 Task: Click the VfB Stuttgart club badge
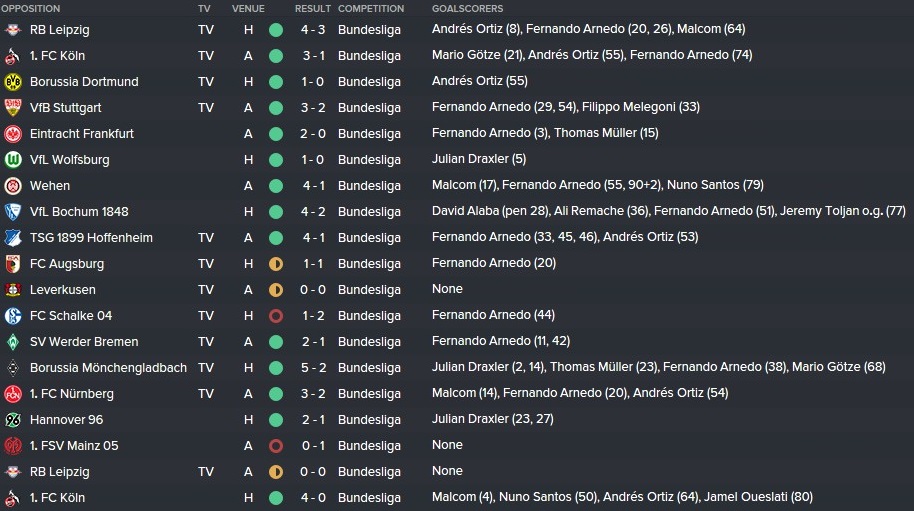pyautogui.click(x=13, y=108)
